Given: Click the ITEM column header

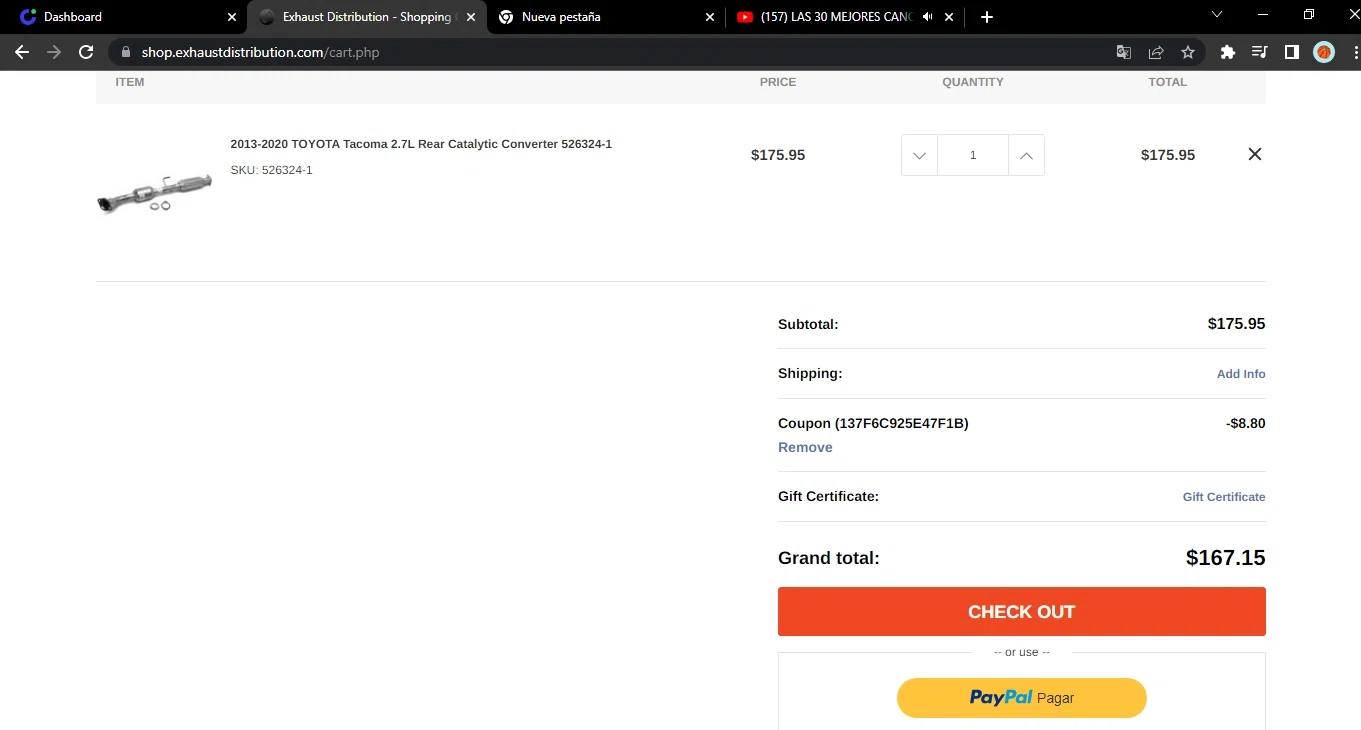Looking at the screenshot, I should tap(130, 82).
